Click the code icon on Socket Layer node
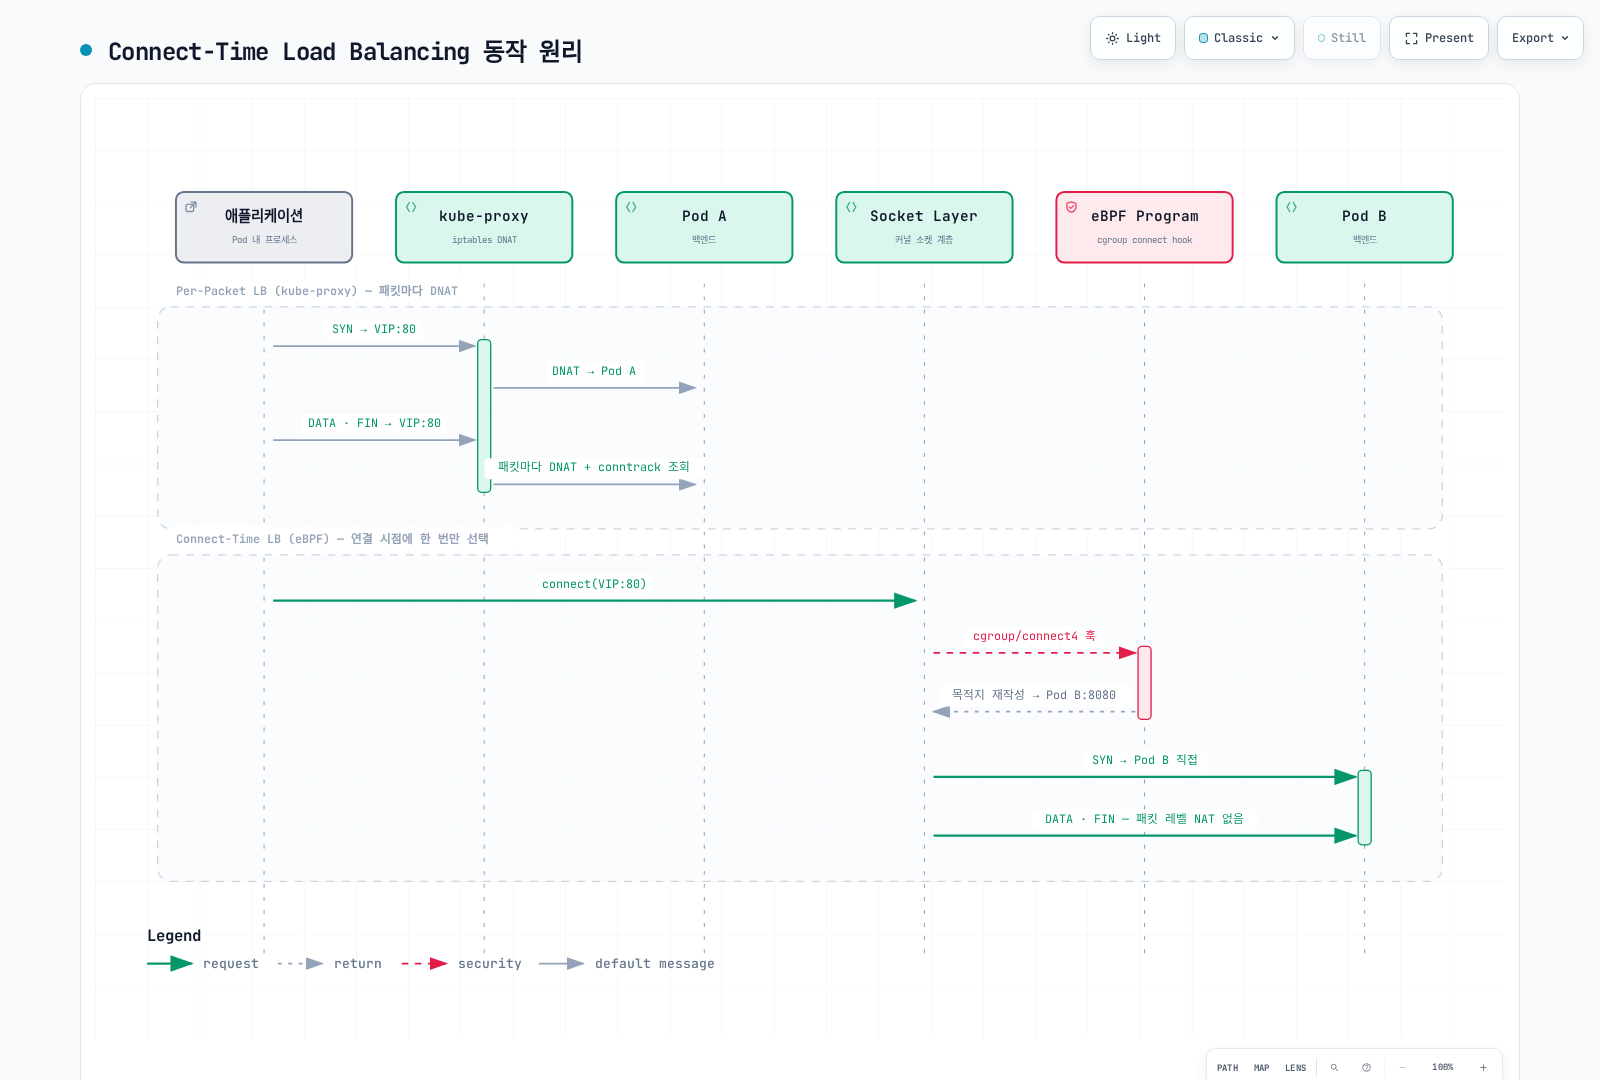The height and width of the screenshot is (1080, 1600). [x=851, y=207]
